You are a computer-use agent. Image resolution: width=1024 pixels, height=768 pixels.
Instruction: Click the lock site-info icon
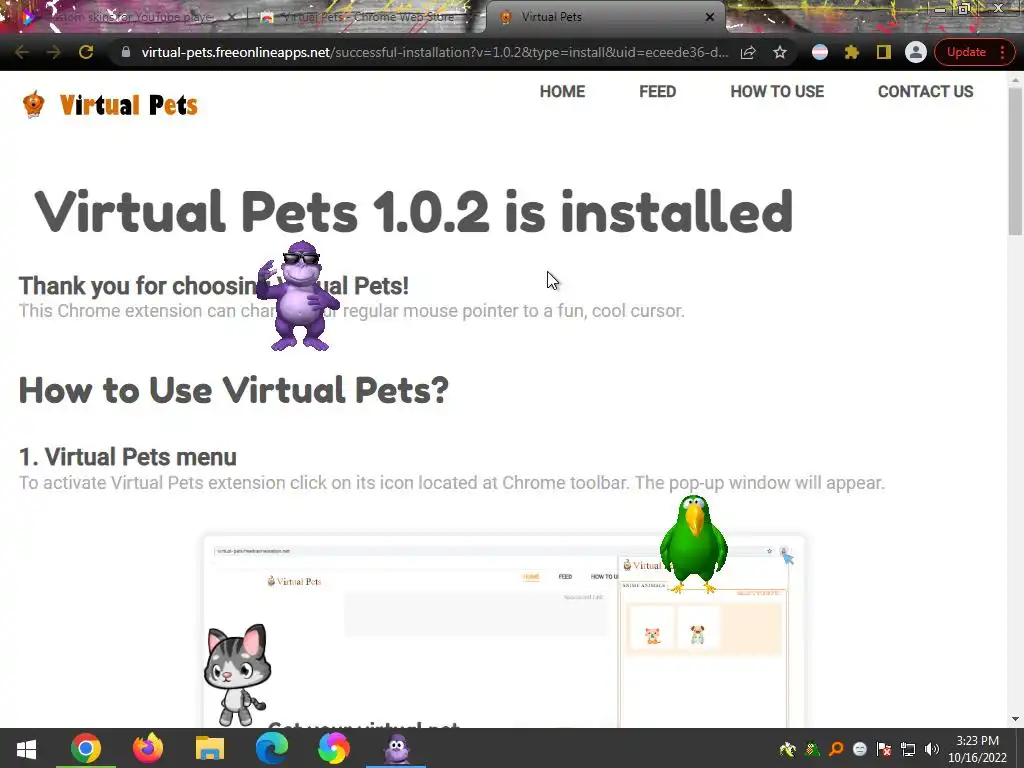point(126,52)
